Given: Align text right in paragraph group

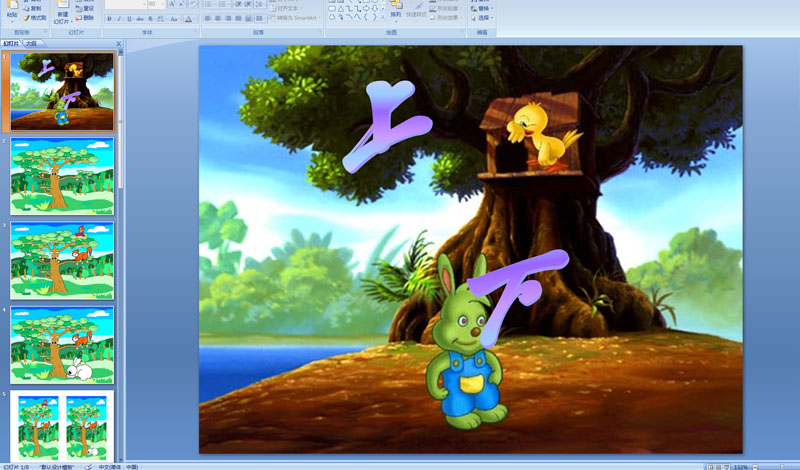Looking at the screenshot, I should (228, 18).
